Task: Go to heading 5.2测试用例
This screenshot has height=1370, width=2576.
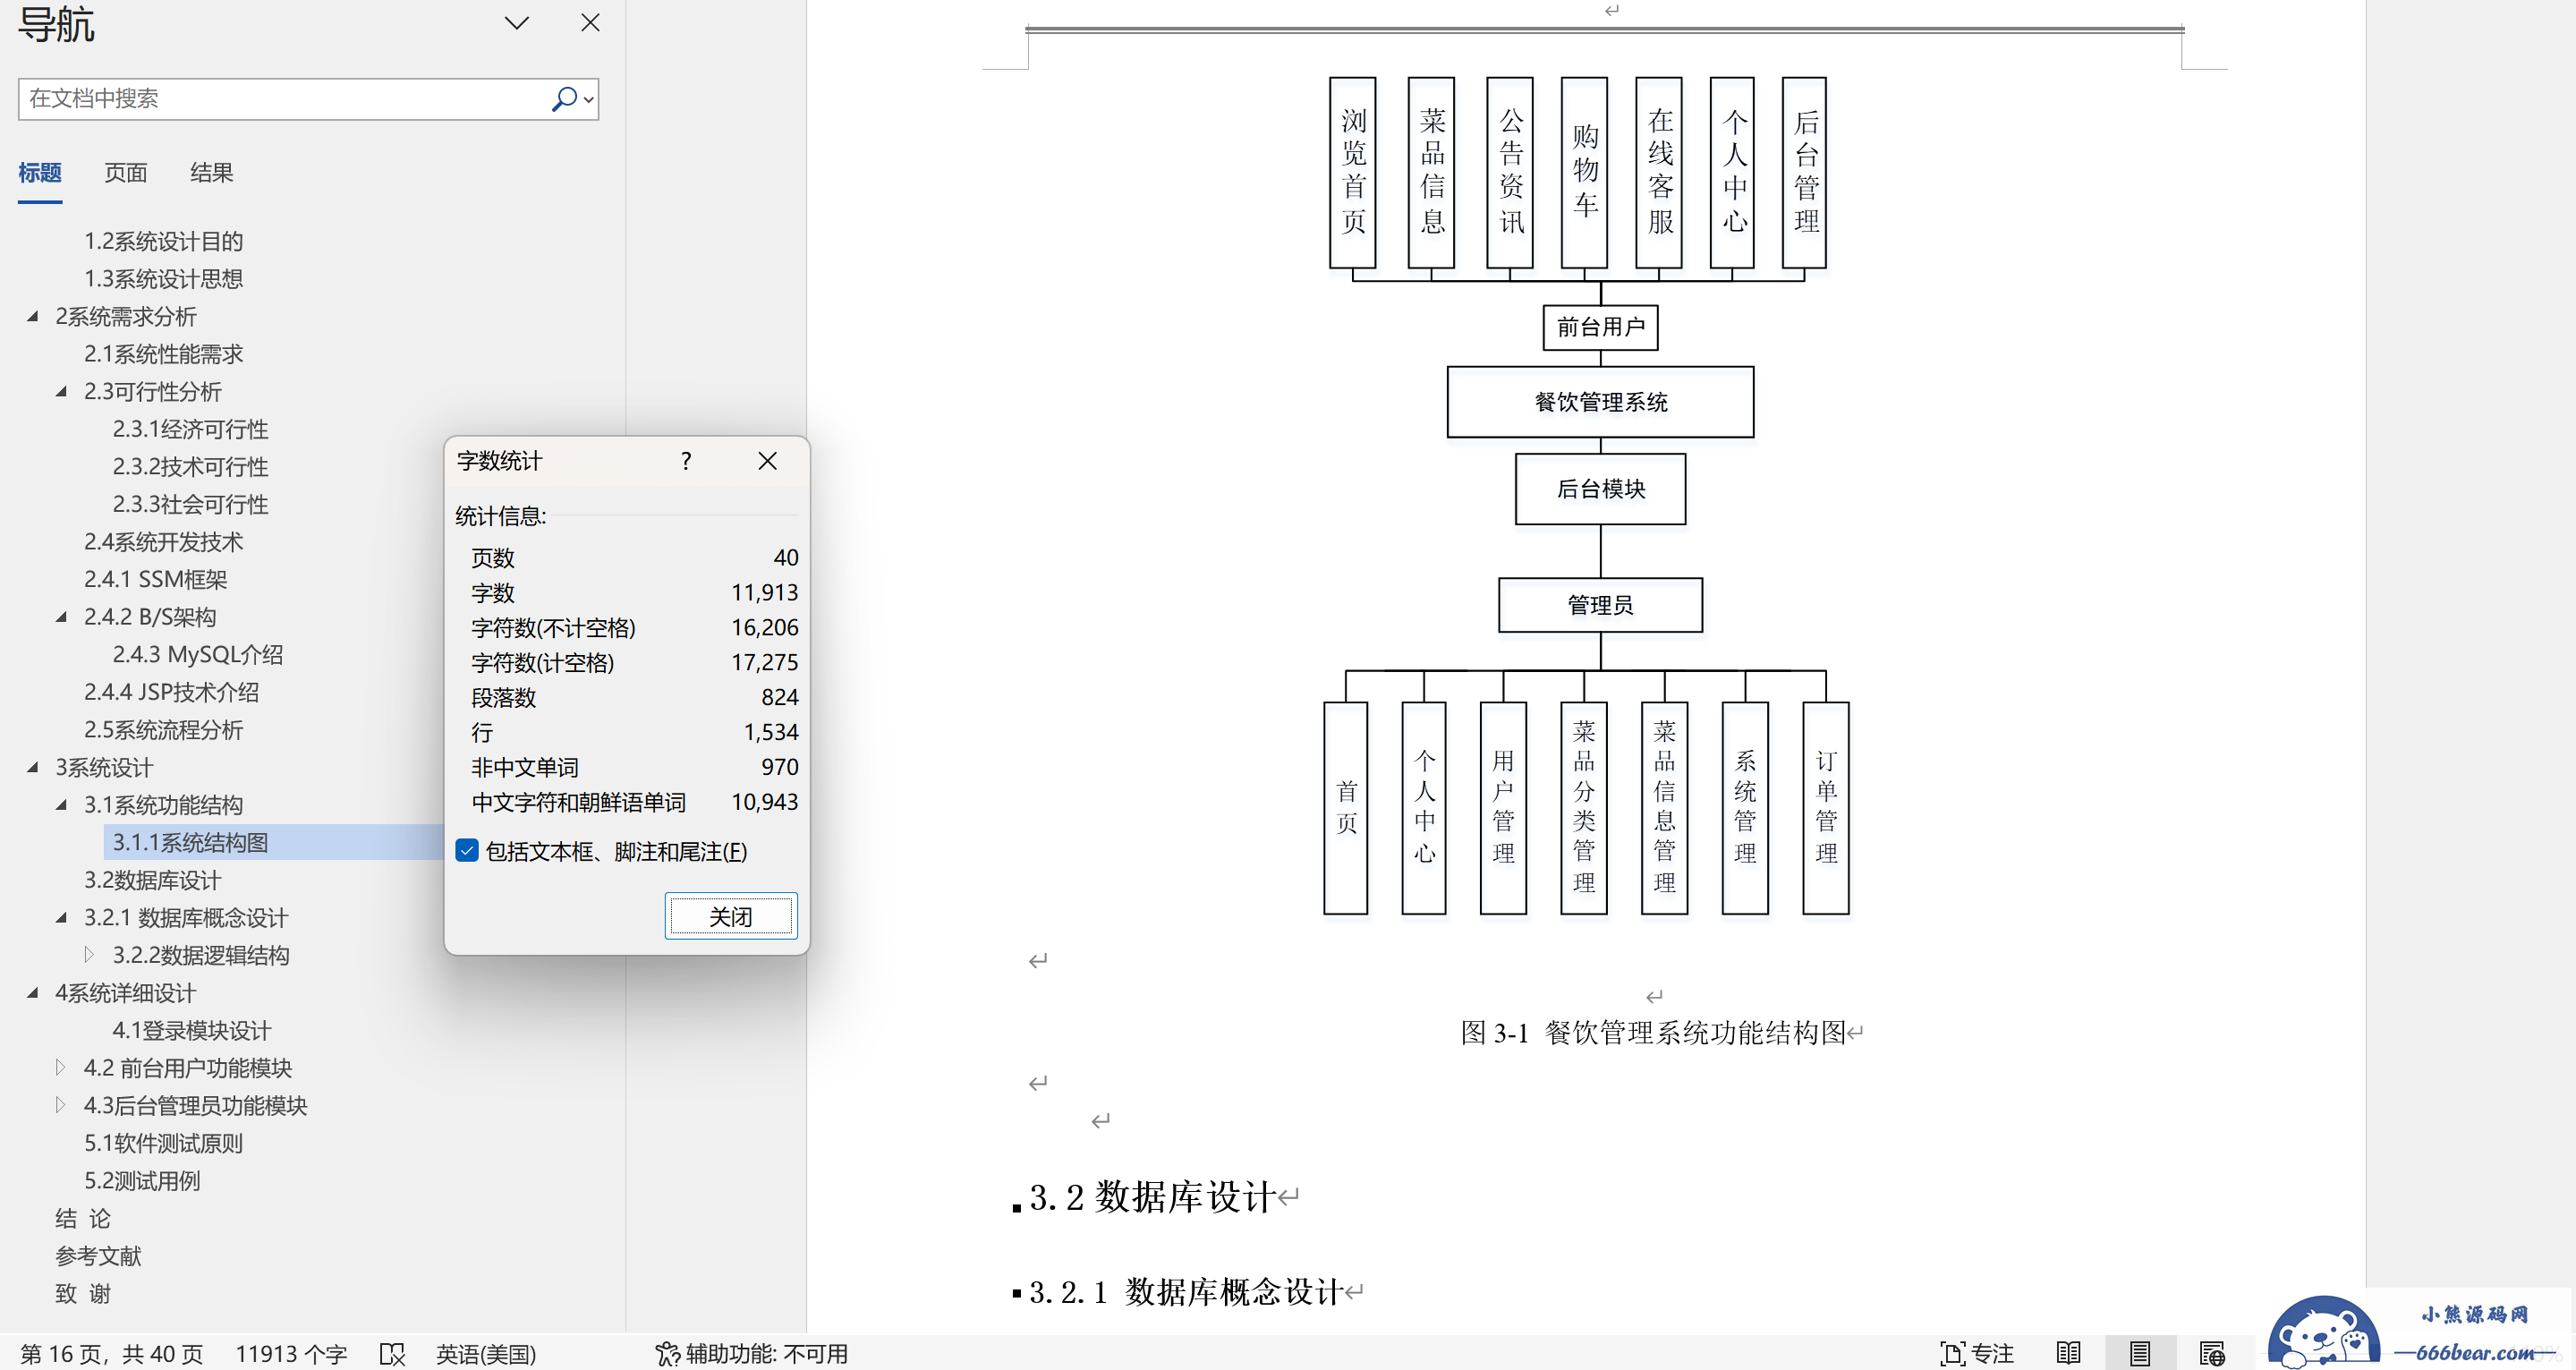Action: pyautogui.click(x=142, y=1181)
